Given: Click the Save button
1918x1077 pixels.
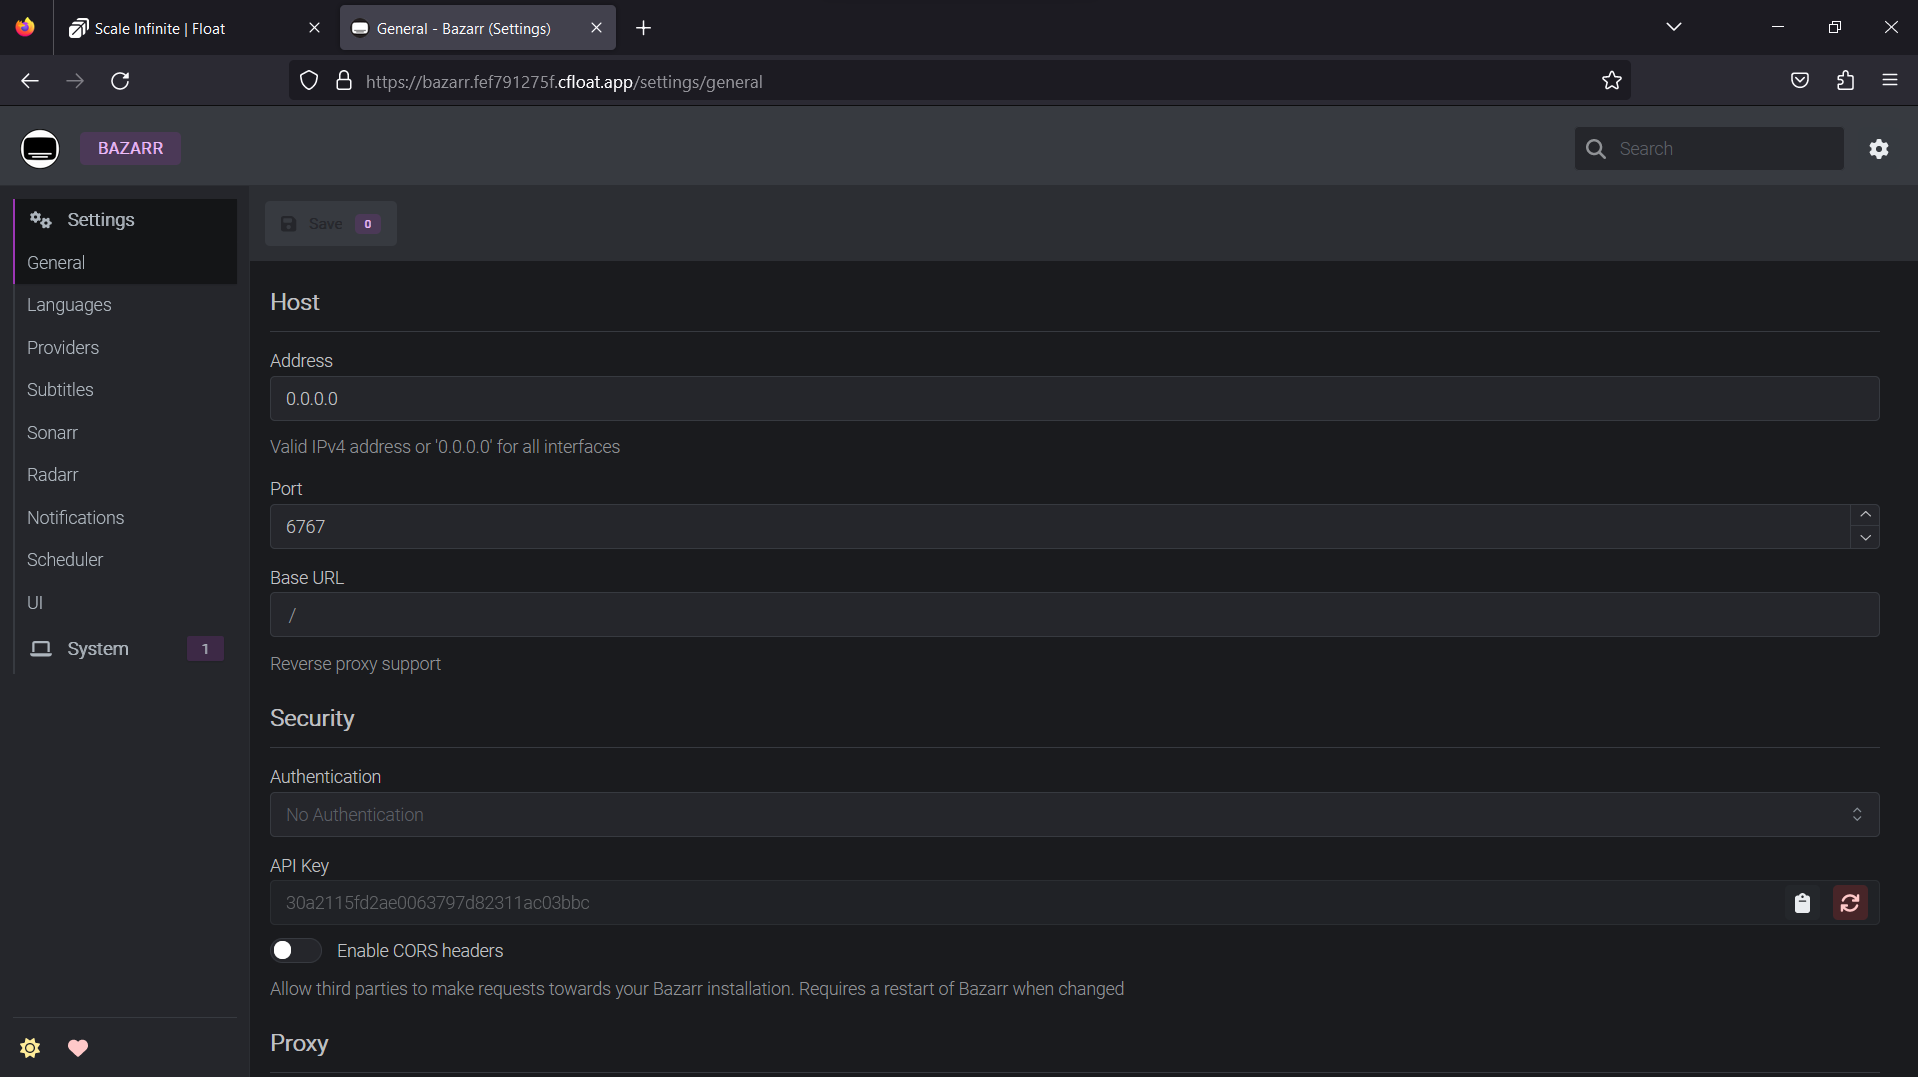Looking at the screenshot, I should [331, 223].
